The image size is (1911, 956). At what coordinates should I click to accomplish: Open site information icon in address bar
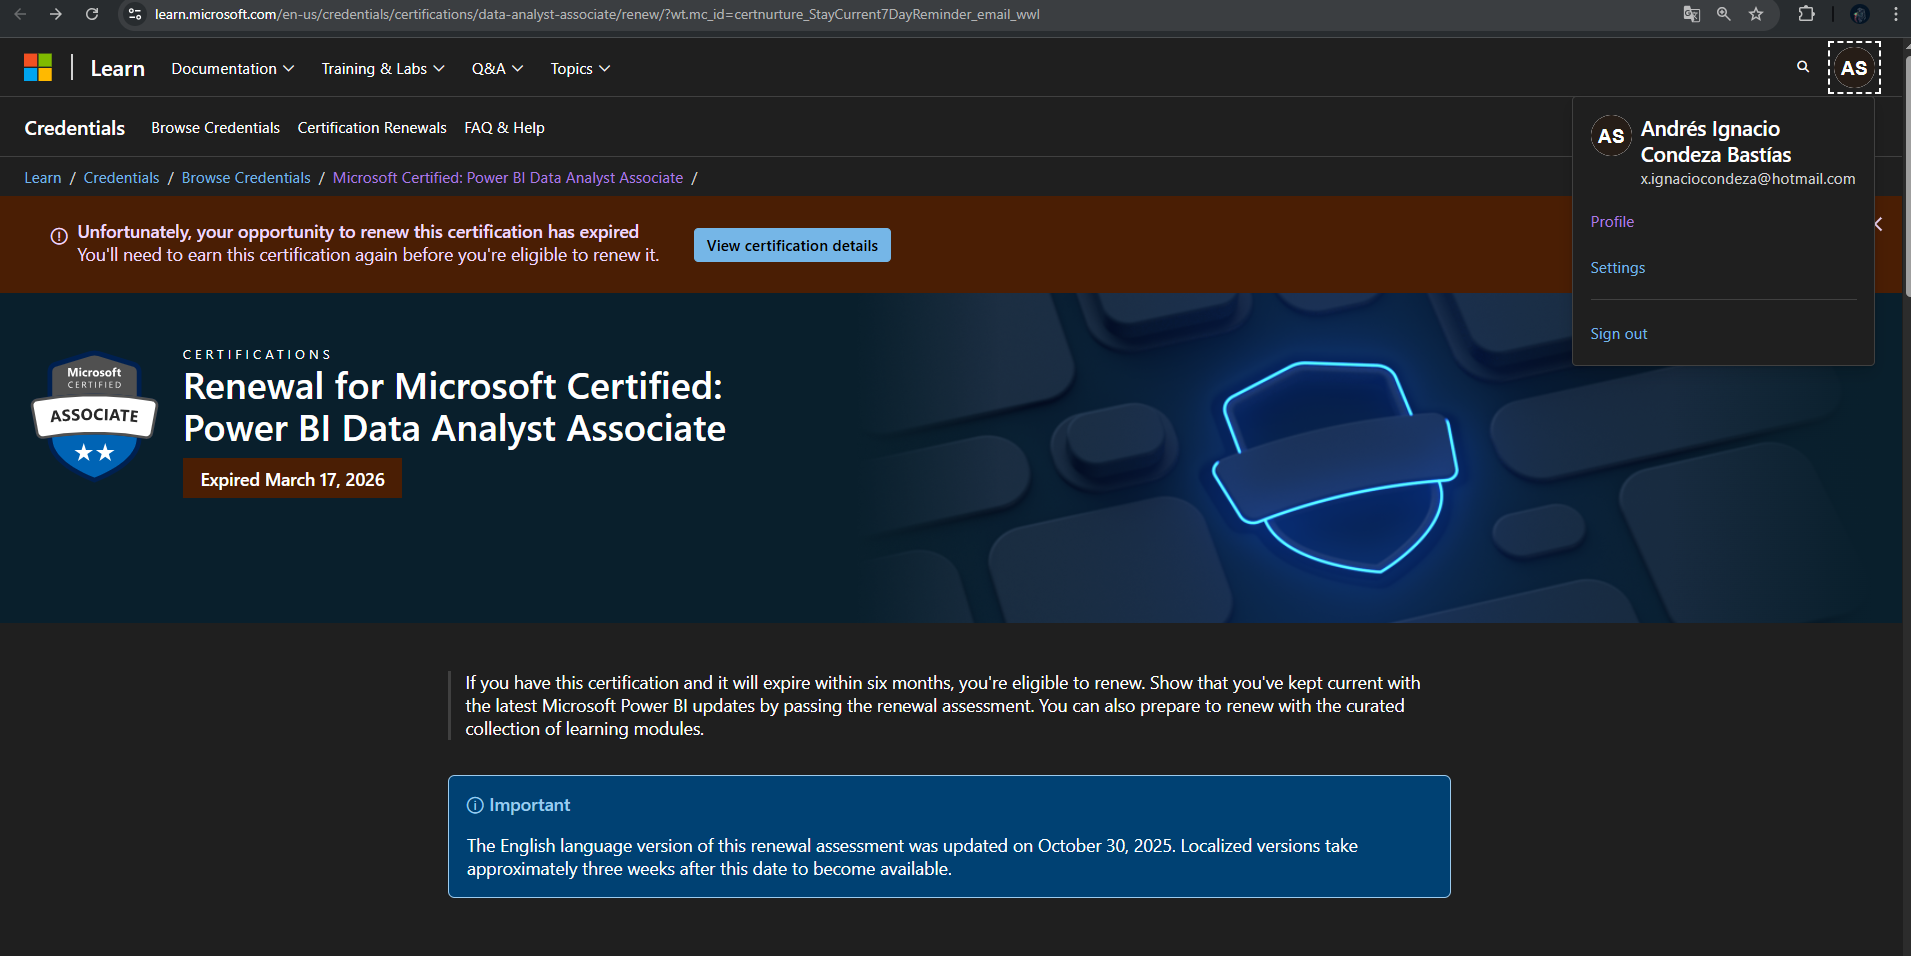point(135,14)
